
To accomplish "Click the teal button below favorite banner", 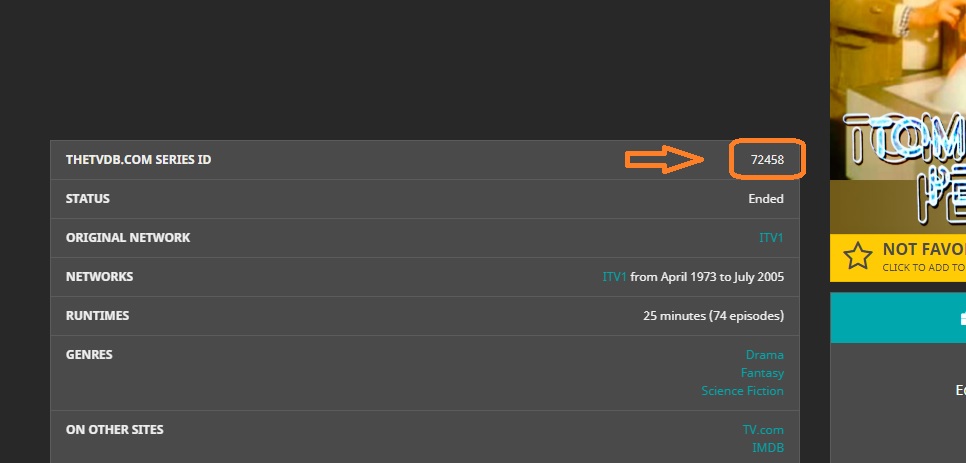I will [x=897, y=317].
